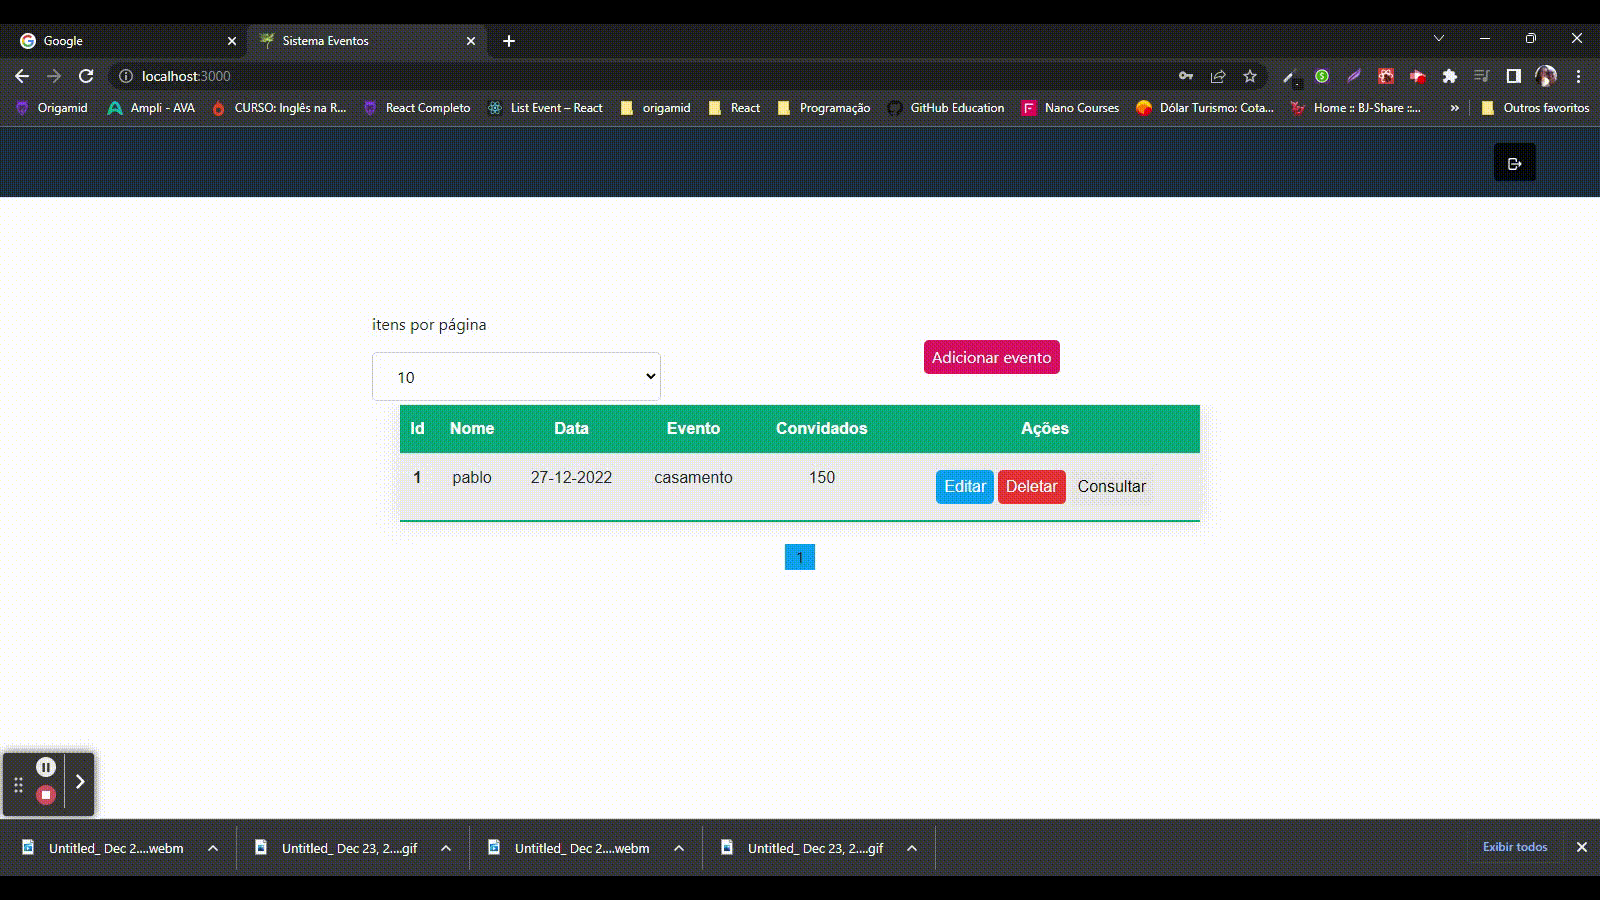Pause the screen recording
Image resolution: width=1600 pixels, height=900 pixels.
pyautogui.click(x=46, y=766)
